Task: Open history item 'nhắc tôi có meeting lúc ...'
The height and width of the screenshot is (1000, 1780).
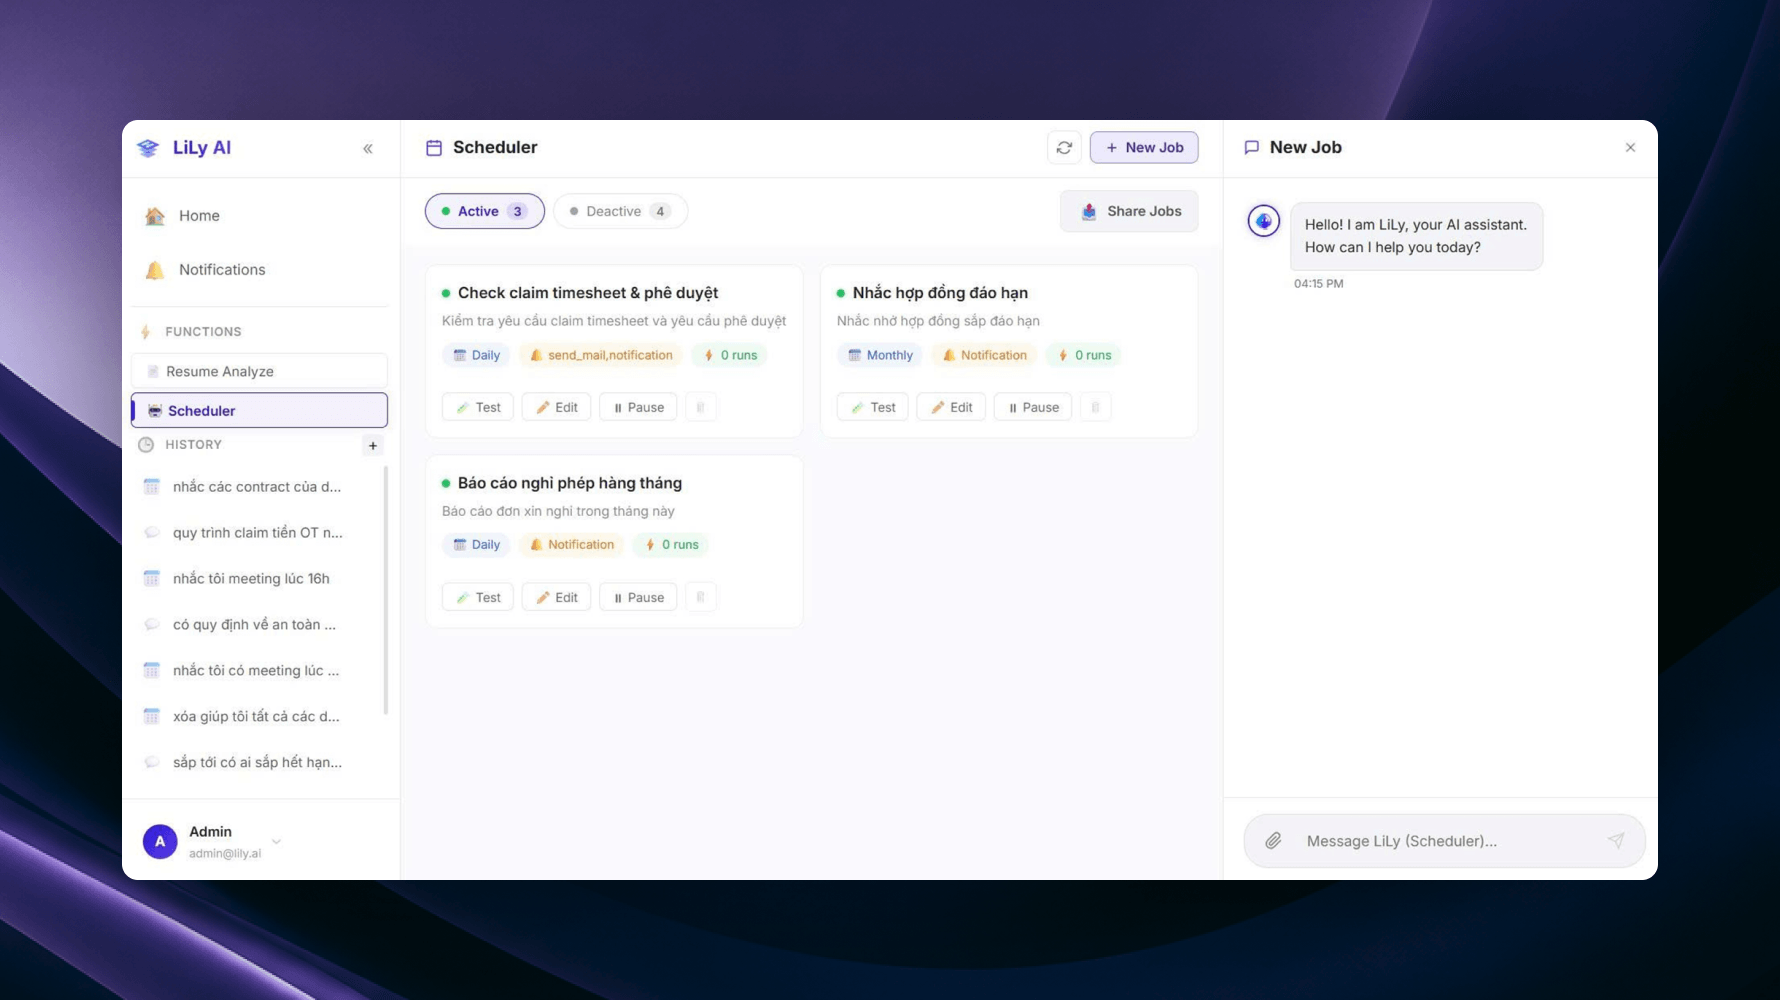Action: point(257,671)
